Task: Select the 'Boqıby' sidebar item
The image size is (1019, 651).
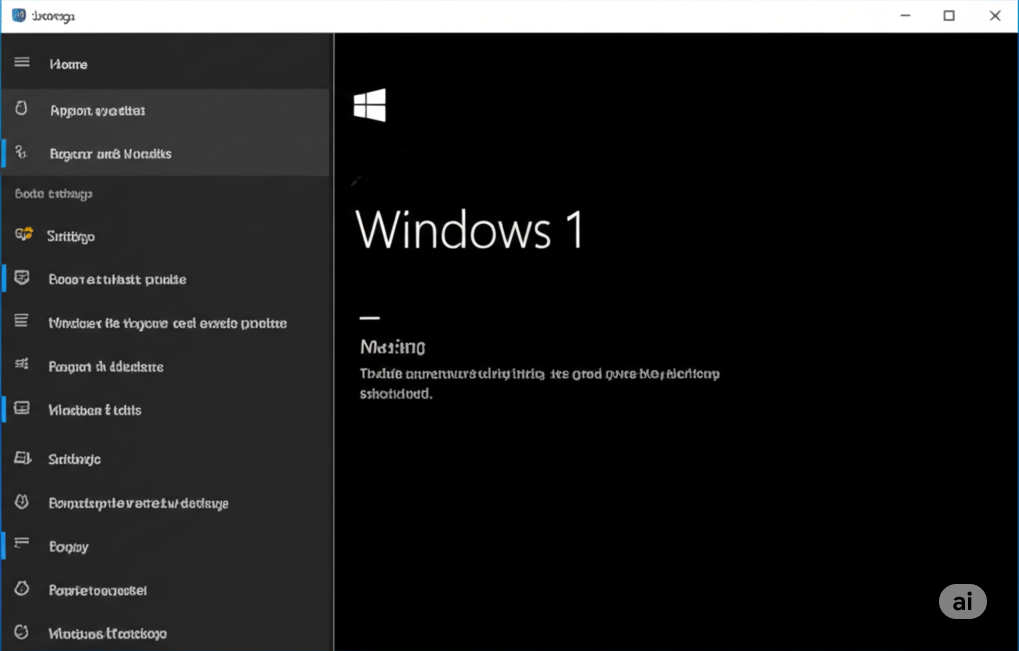Action: 69,547
